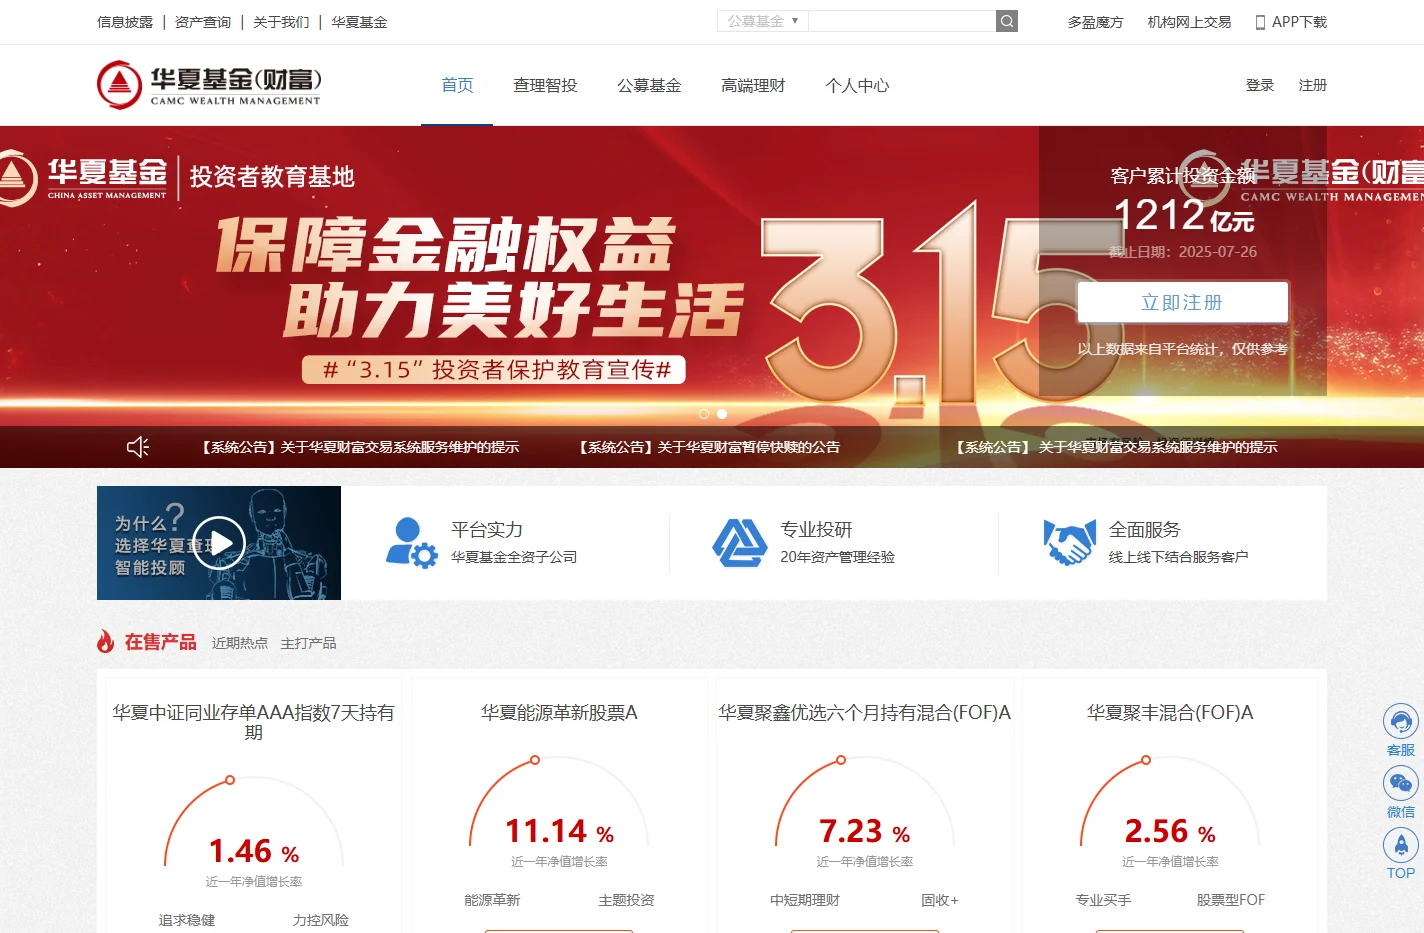The width and height of the screenshot is (1424, 933).
Task: Click the 注册 link
Action: (1313, 85)
